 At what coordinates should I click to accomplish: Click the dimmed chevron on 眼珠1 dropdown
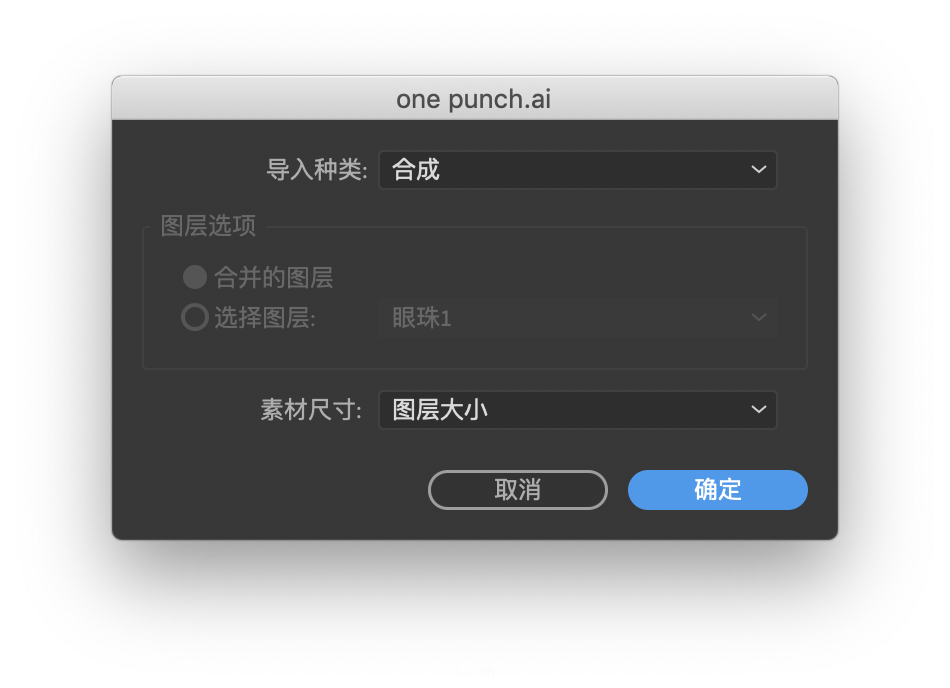759,317
